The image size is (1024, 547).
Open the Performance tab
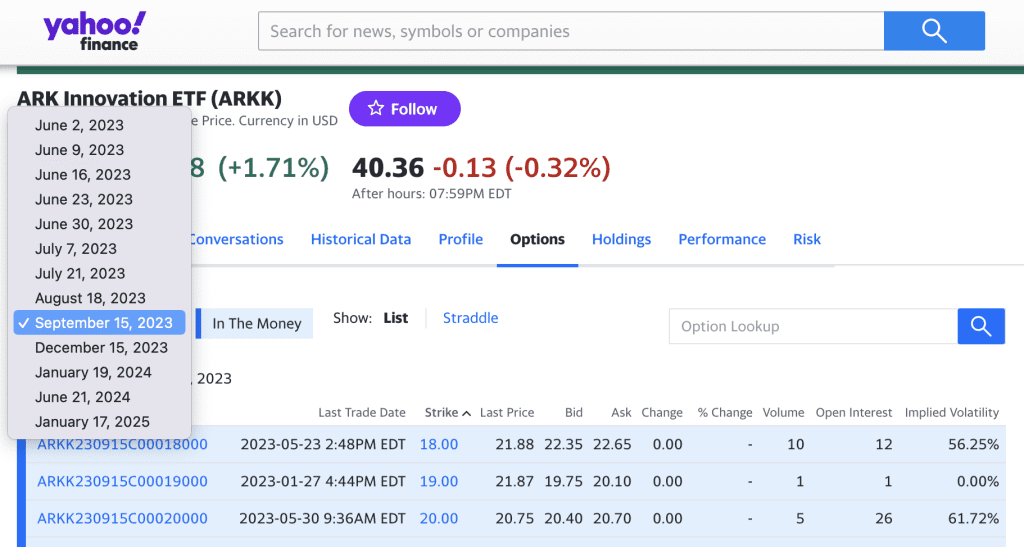coord(722,240)
